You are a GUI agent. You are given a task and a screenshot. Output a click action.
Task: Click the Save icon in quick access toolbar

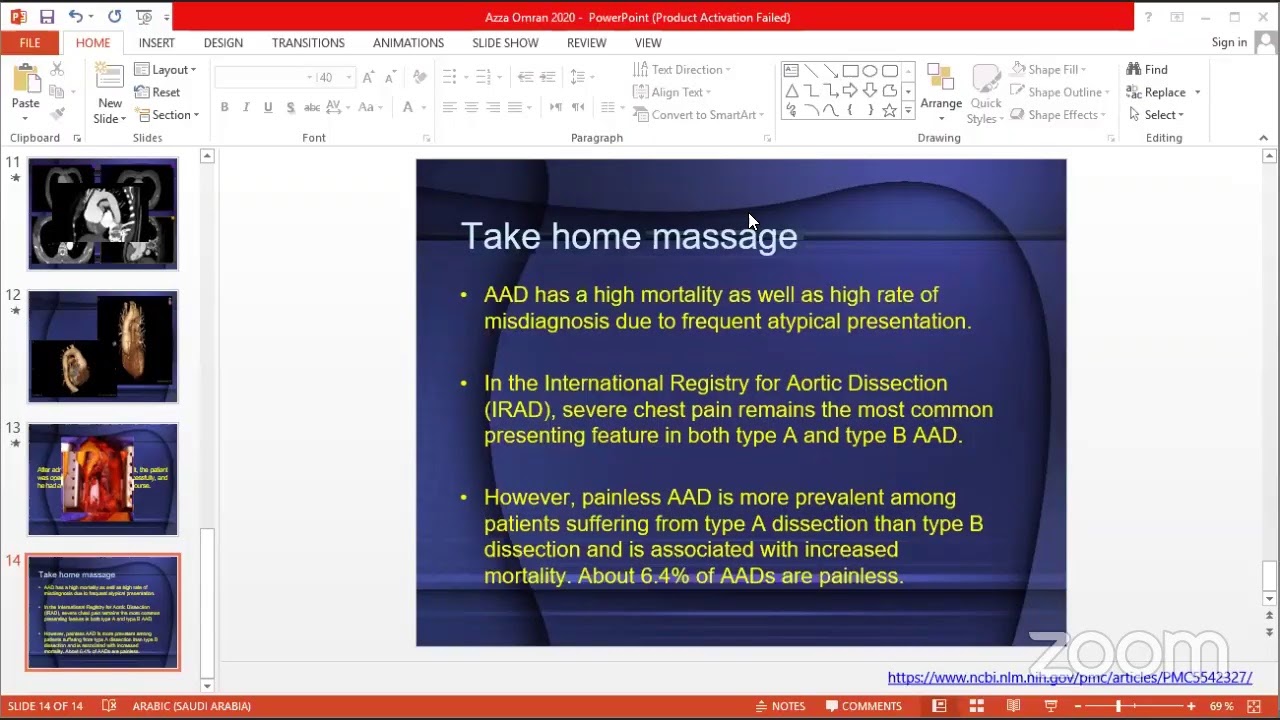pyautogui.click(x=47, y=17)
